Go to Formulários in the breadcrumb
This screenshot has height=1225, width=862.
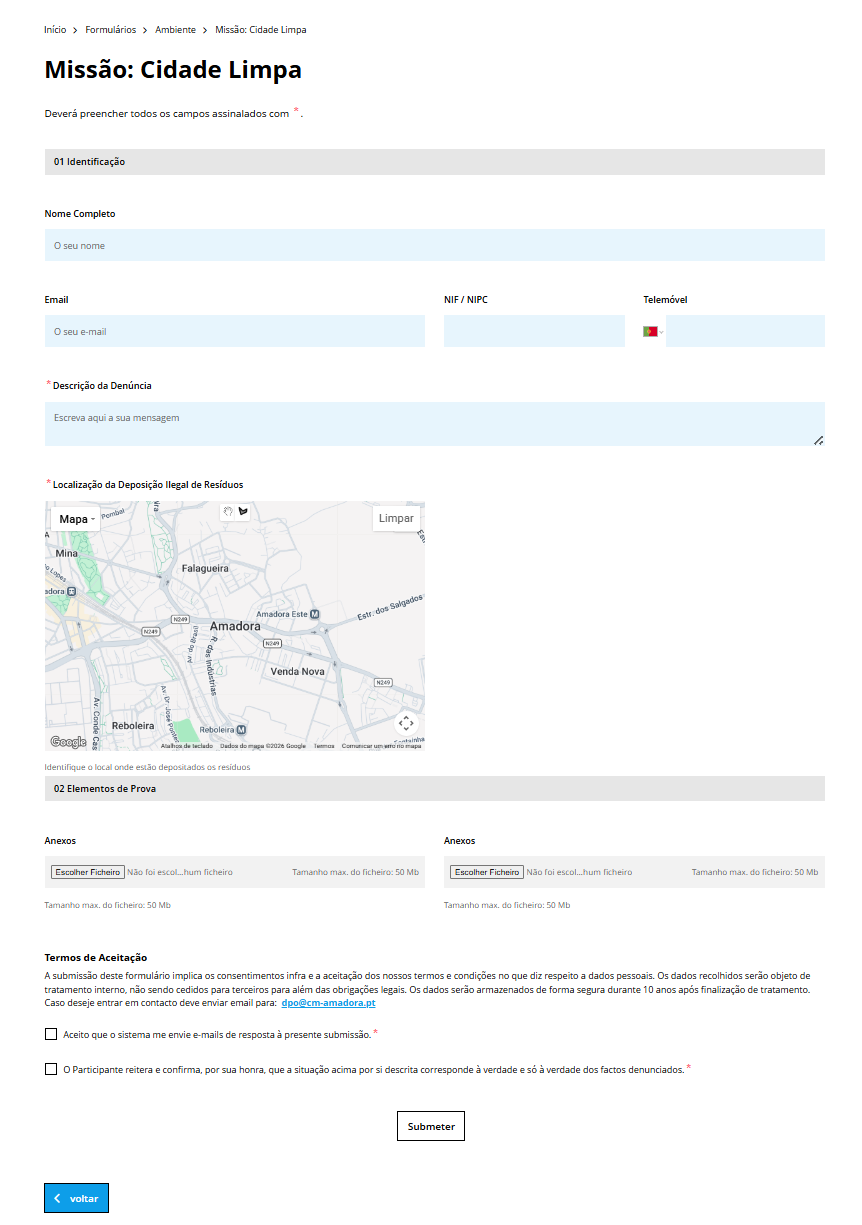point(110,30)
